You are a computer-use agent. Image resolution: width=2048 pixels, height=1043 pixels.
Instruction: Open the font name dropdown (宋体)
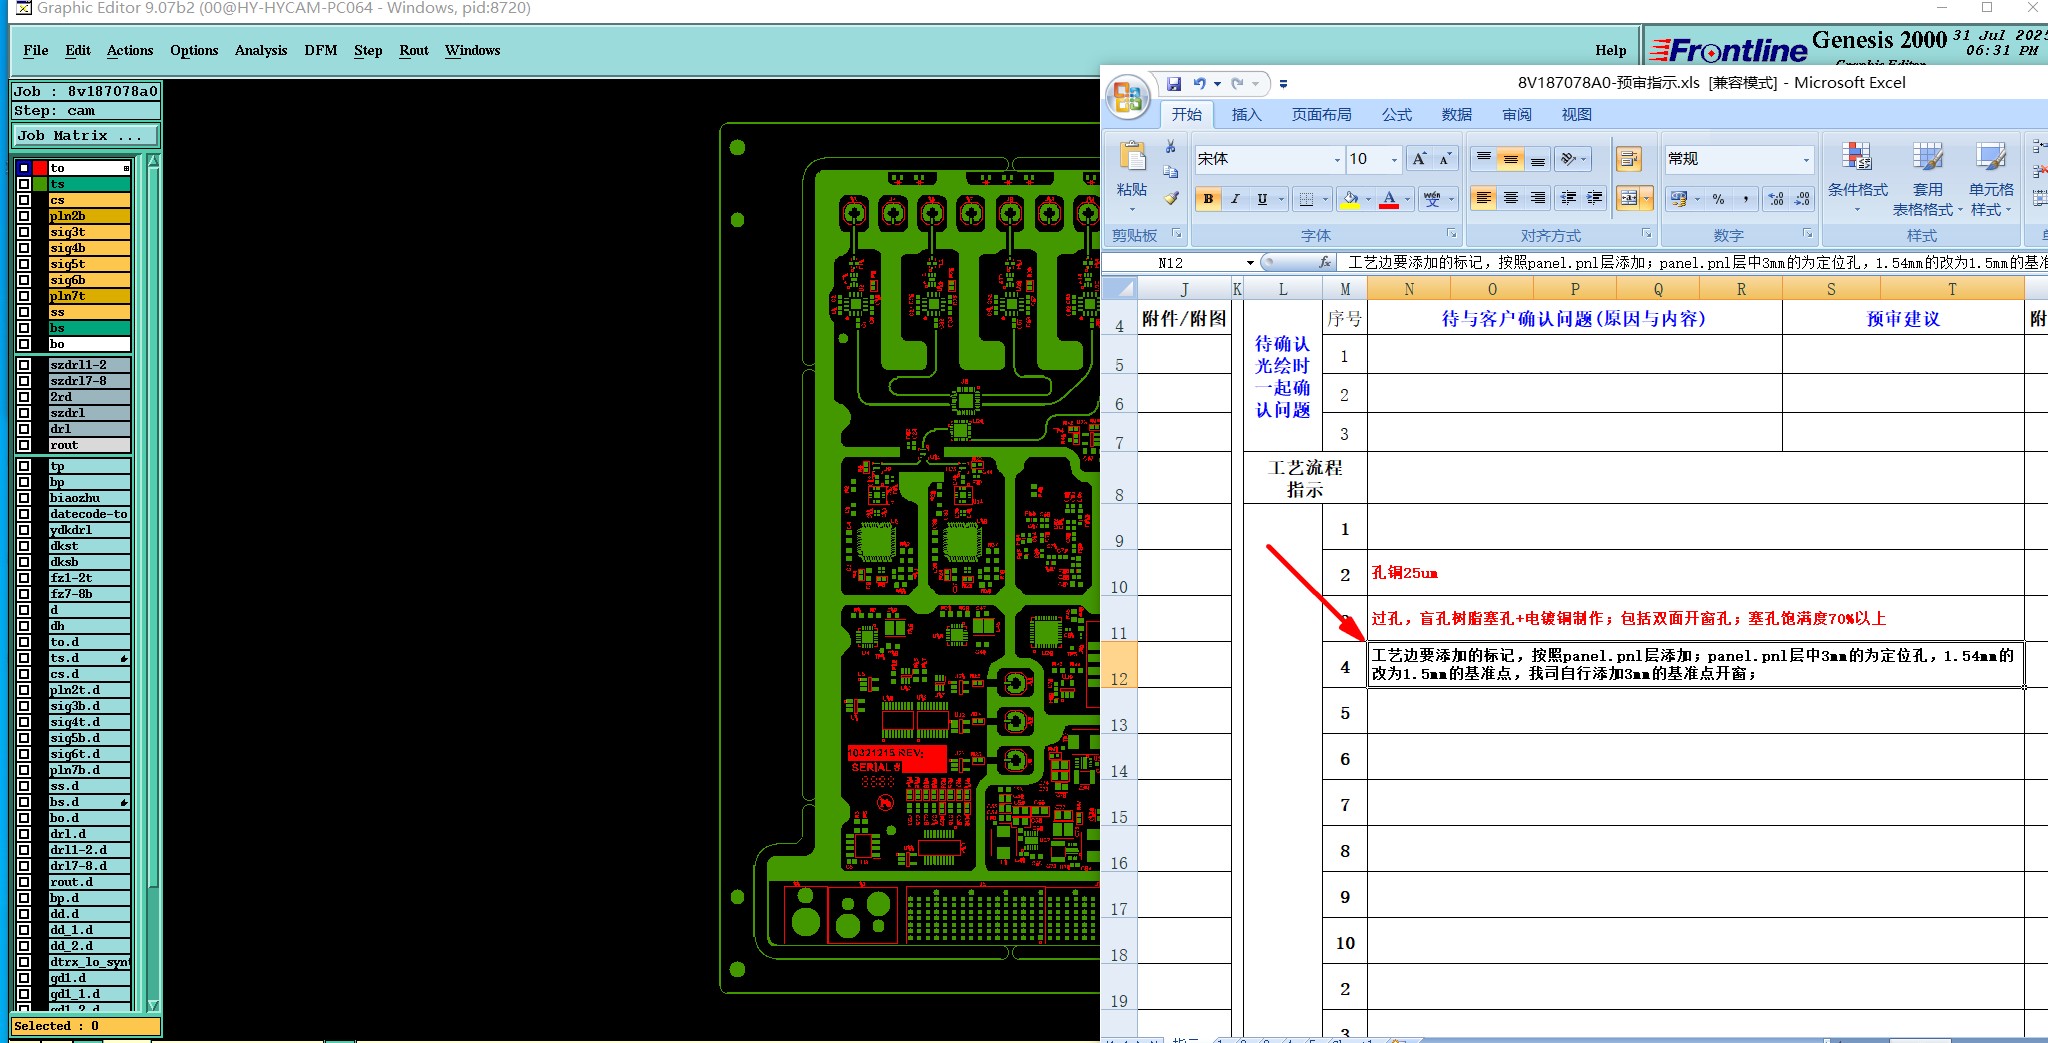coord(1337,159)
